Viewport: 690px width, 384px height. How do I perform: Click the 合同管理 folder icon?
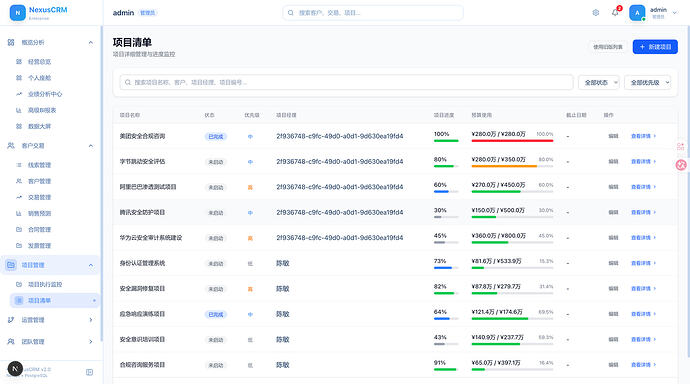point(19,230)
